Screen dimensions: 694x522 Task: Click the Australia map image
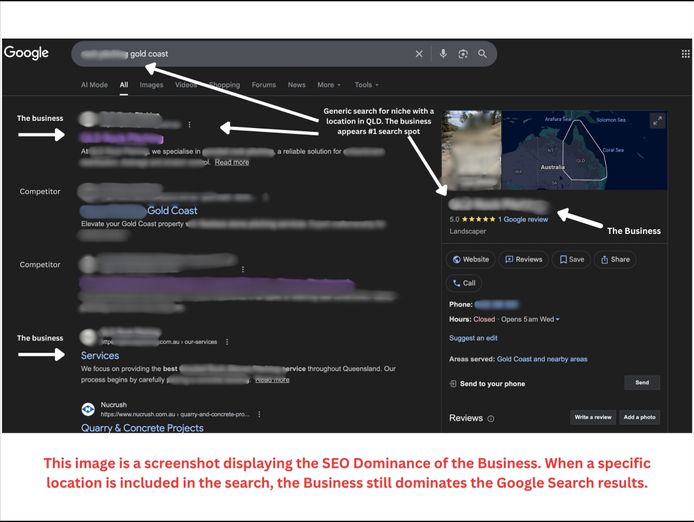coord(584,150)
